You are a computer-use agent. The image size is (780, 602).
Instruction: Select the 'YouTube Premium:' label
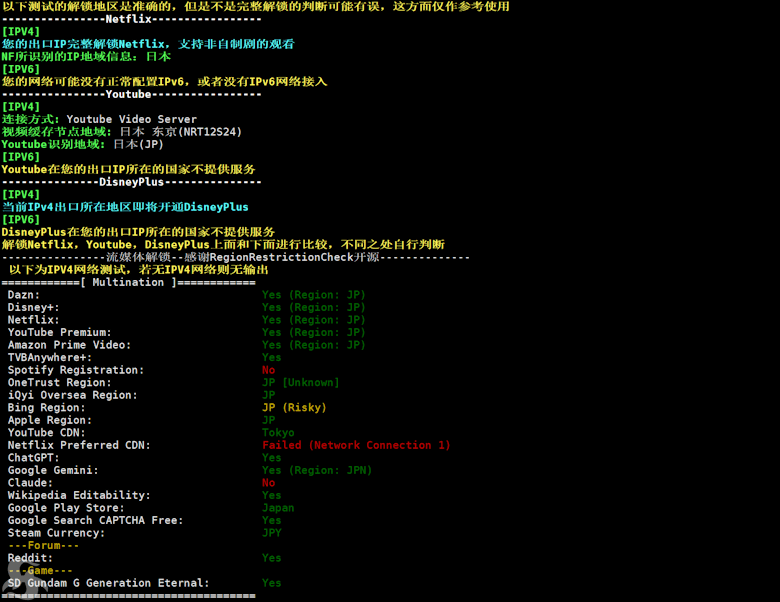(x=59, y=332)
